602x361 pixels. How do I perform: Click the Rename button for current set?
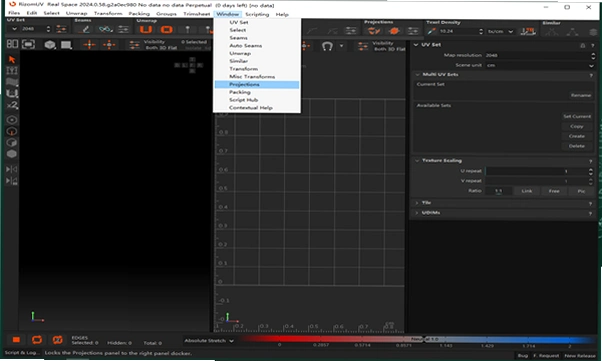pos(580,95)
